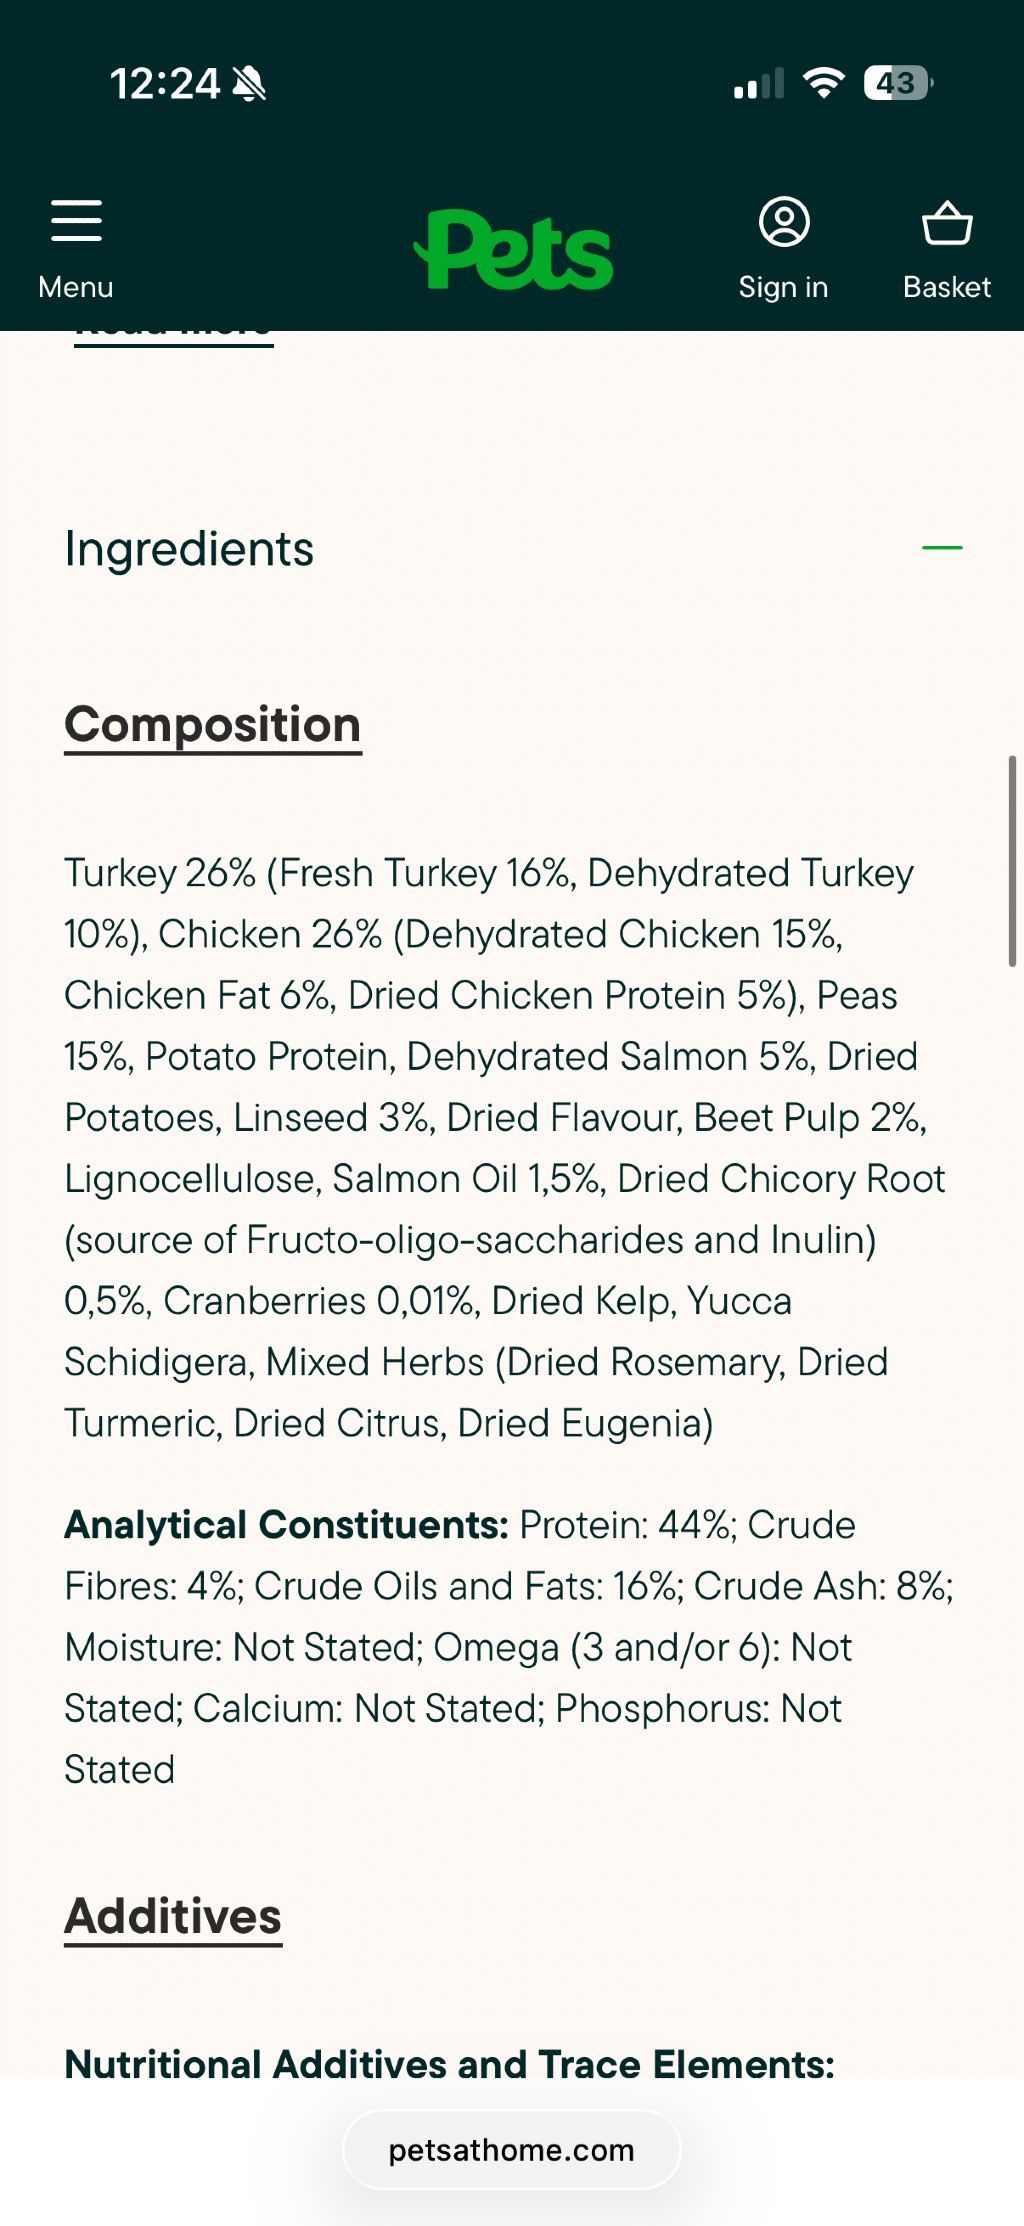Tap the battery level indicator
Viewport: 1024px width, 2226px height.
click(x=898, y=83)
